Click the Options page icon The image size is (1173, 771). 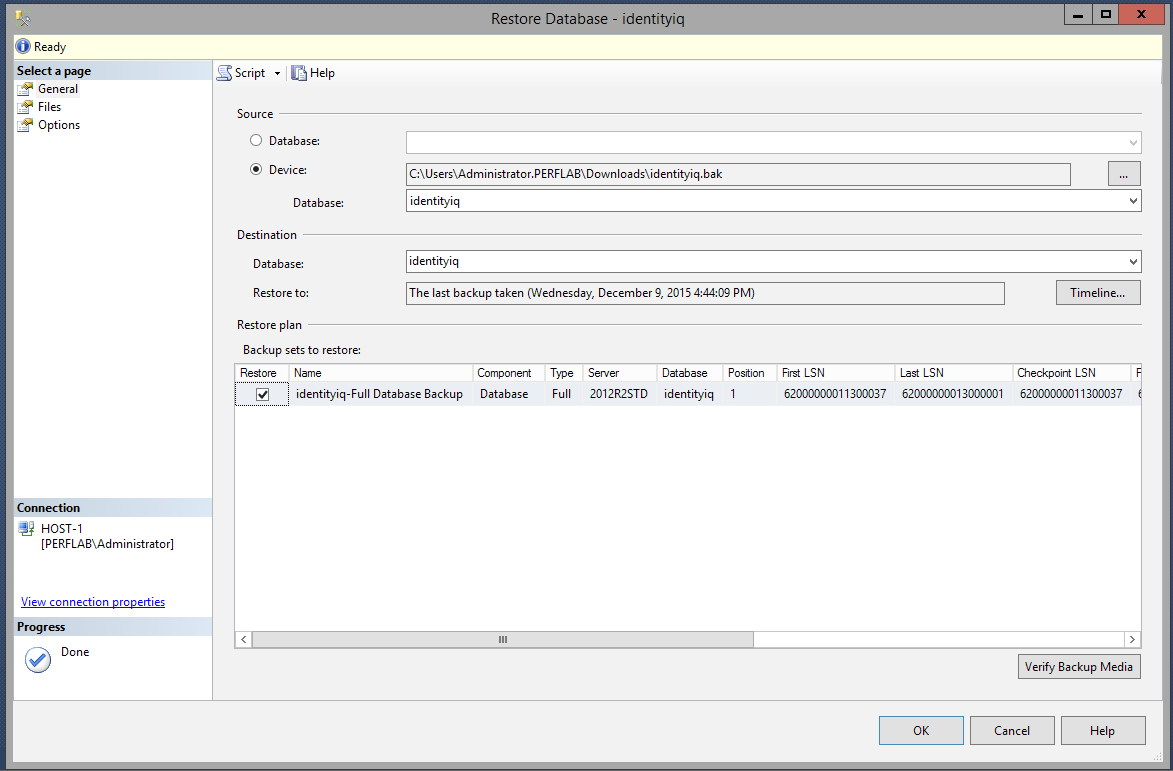pos(25,125)
